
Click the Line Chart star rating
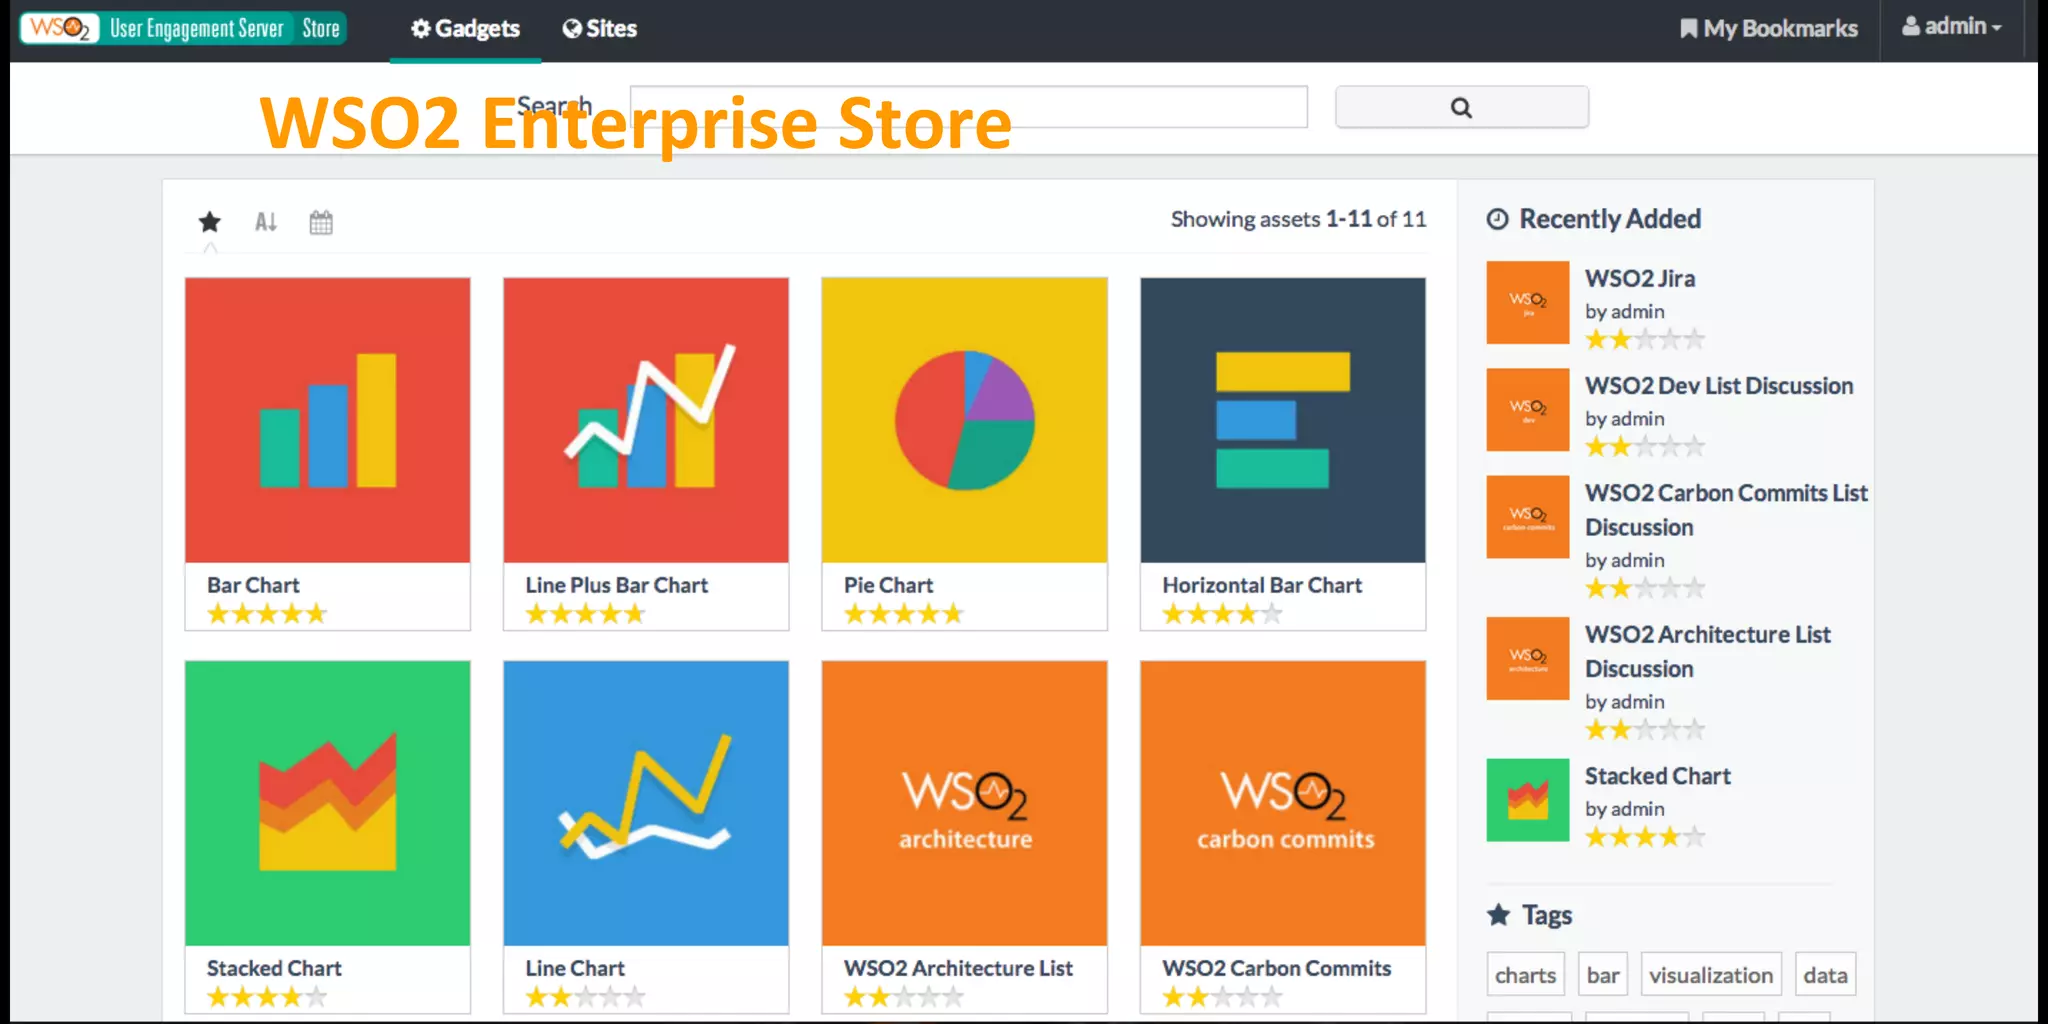585,997
